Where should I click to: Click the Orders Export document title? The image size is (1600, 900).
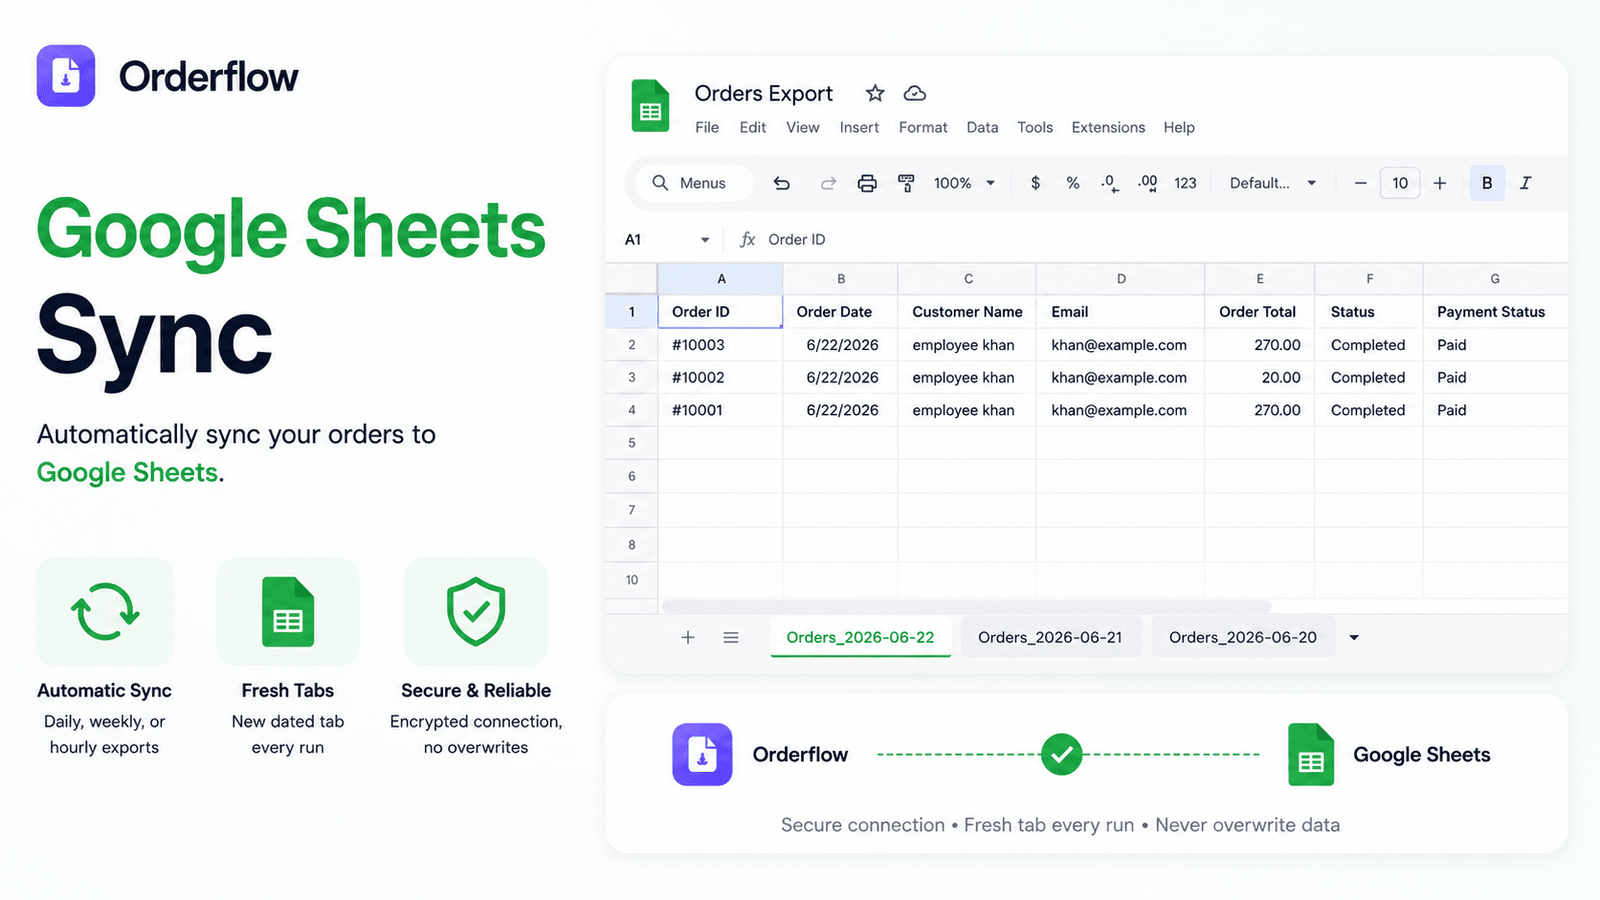(764, 93)
